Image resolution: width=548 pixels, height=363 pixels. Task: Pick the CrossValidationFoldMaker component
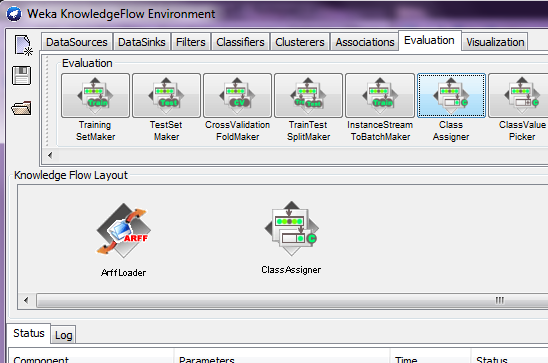tap(237, 95)
